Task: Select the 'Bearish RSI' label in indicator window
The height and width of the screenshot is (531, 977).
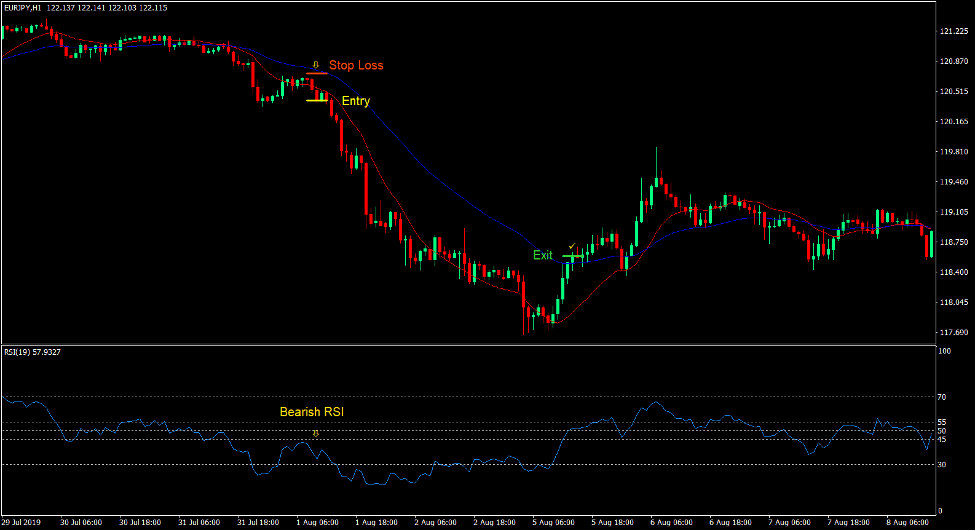Action: 312,412
